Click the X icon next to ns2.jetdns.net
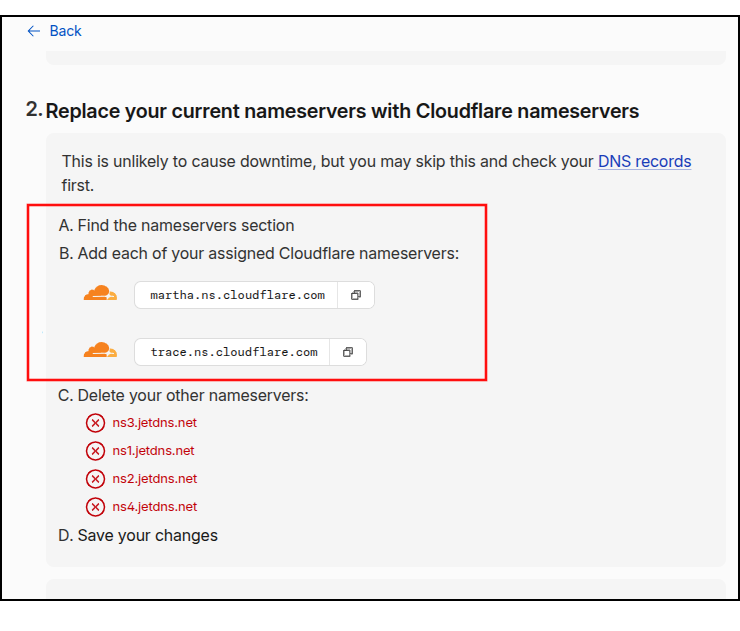Image resolution: width=740 pixels, height=631 pixels. coord(95,479)
